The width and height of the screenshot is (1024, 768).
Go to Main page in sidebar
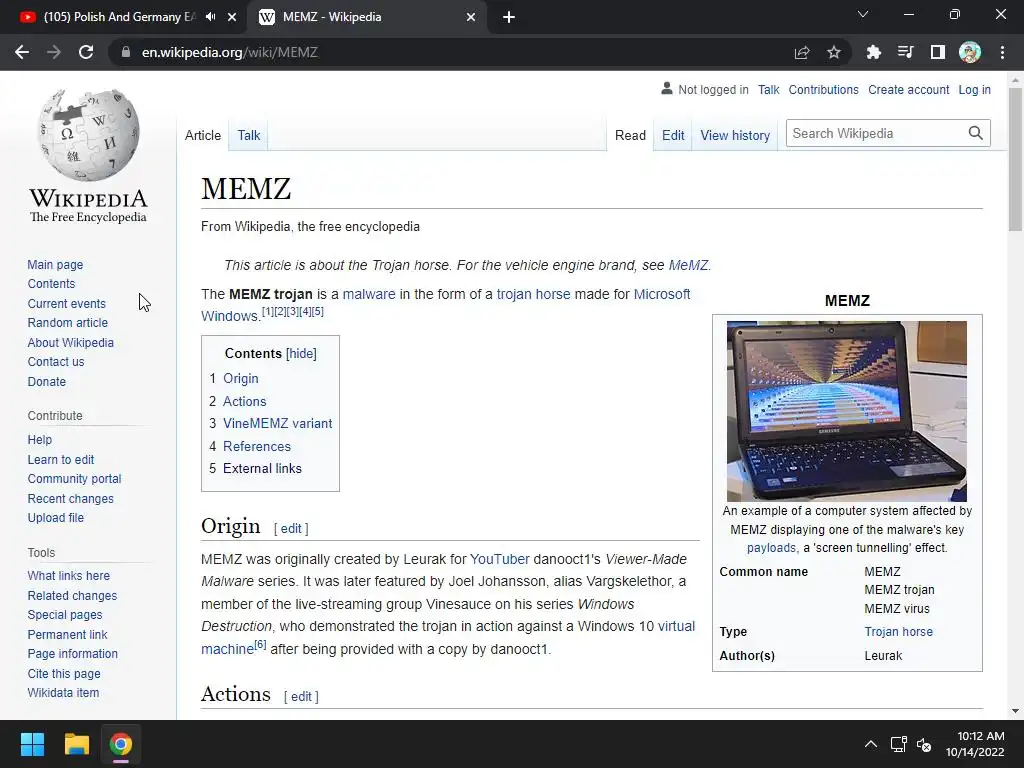[x=55, y=264]
